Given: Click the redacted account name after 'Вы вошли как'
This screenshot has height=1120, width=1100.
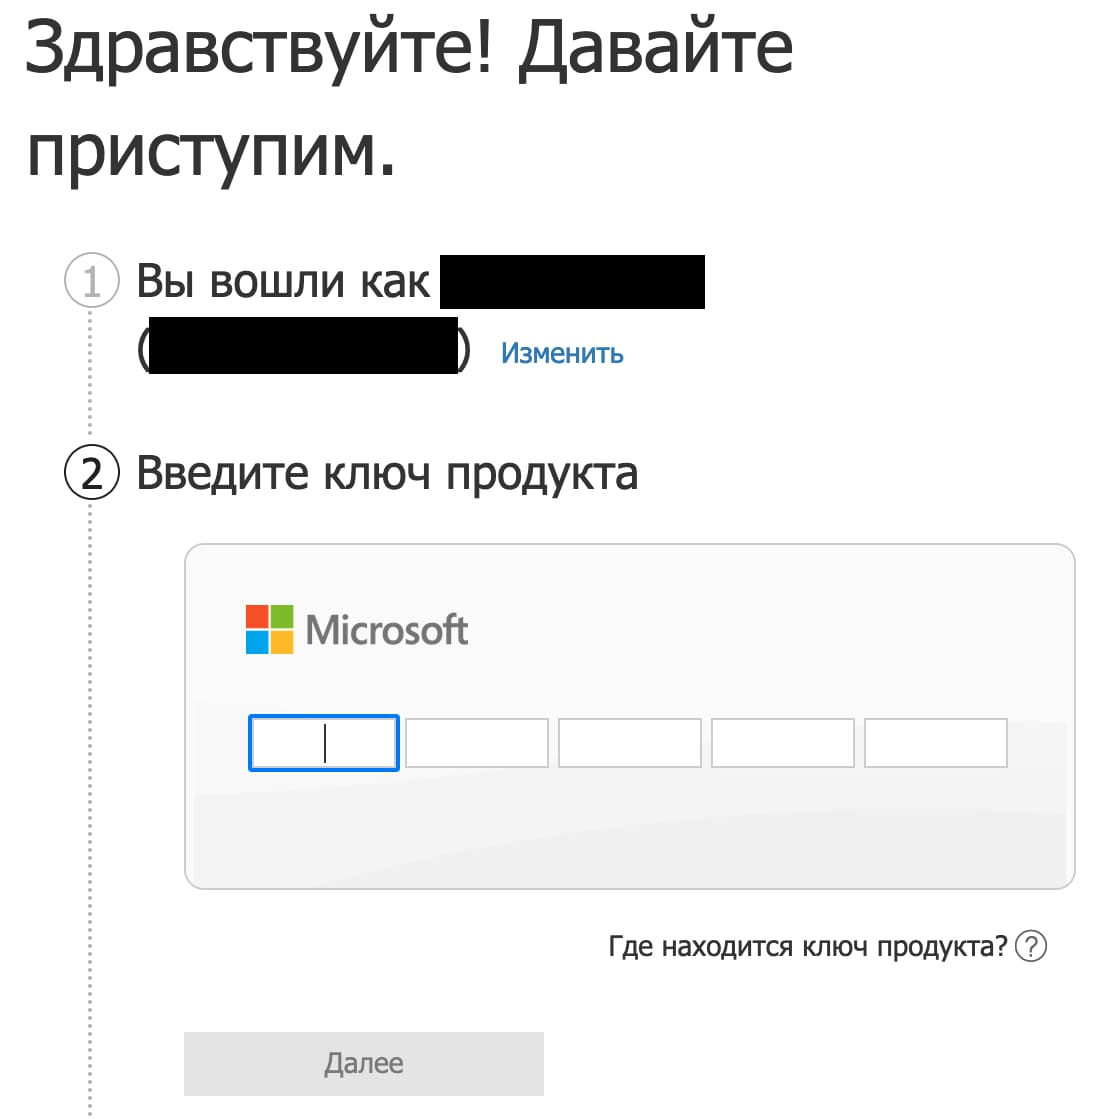Looking at the screenshot, I should coord(572,281).
